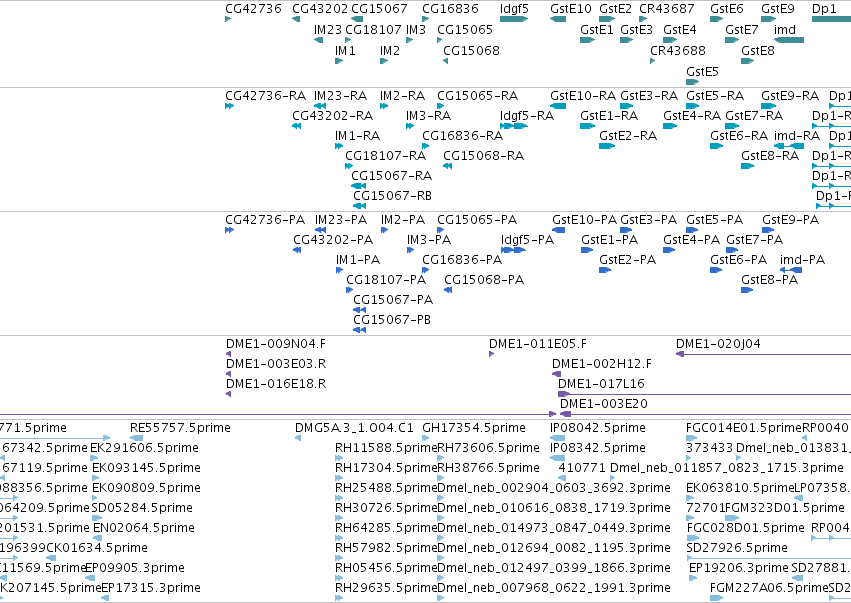Viewport: 851px width, 603px height.
Task: Select the IM1 gene label
Action: [x=345, y=50]
